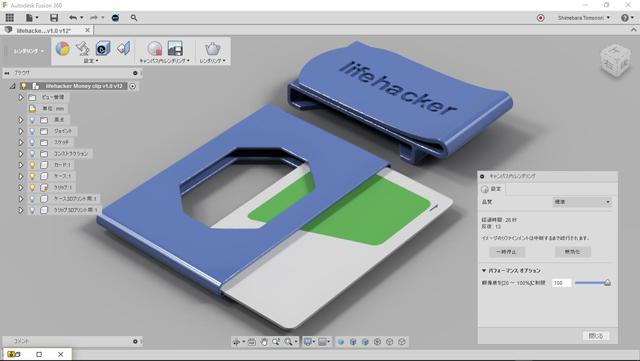Close the lifehacker document tab
The width and height of the screenshot is (640, 361).
tap(87, 30)
